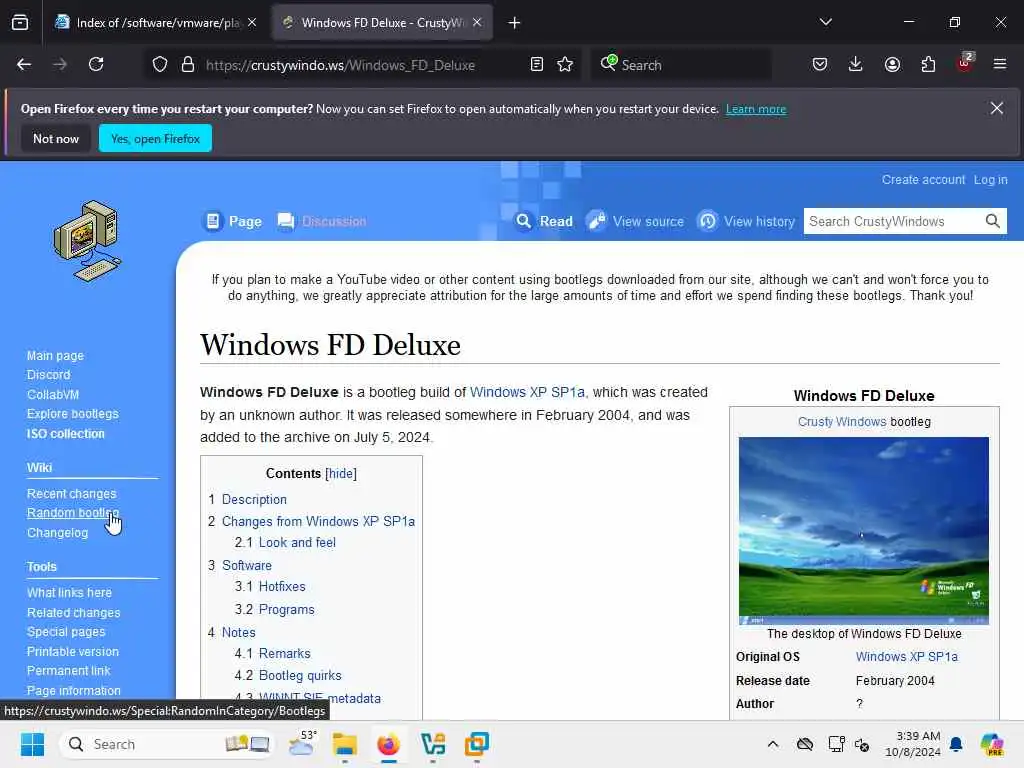The width and height of the screenshot is (1024, 768).
Task: Click the wiki search magnifier icon
Action: pos(993,221)
